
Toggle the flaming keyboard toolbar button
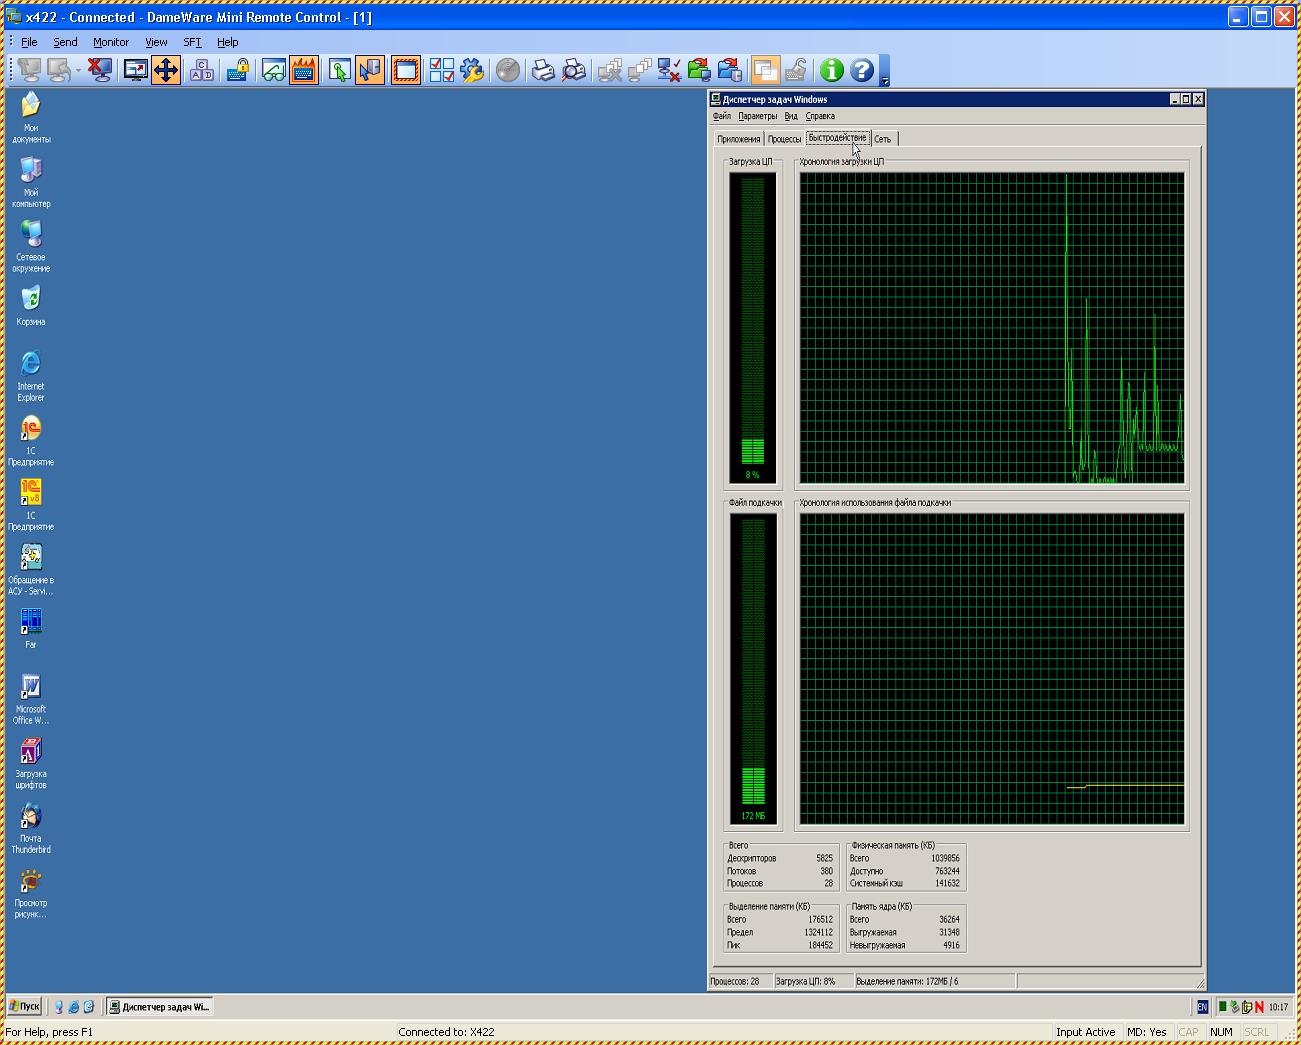(x=304, y=70)
